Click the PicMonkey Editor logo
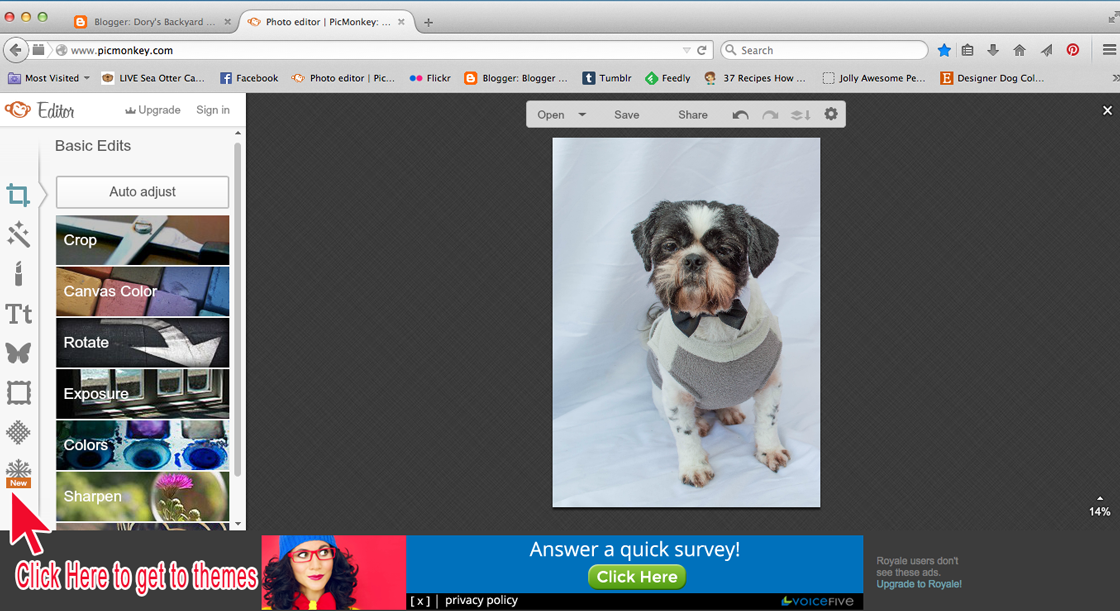Image resolution: width=1120 pixels, height=611 pixels. point(39,111)
